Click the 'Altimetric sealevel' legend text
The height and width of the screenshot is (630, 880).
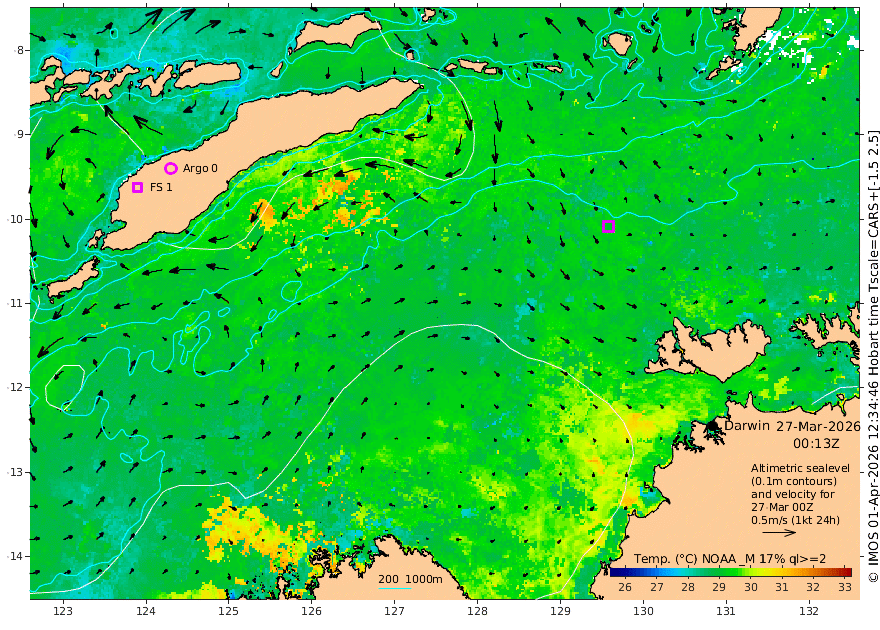pos(800,468)
